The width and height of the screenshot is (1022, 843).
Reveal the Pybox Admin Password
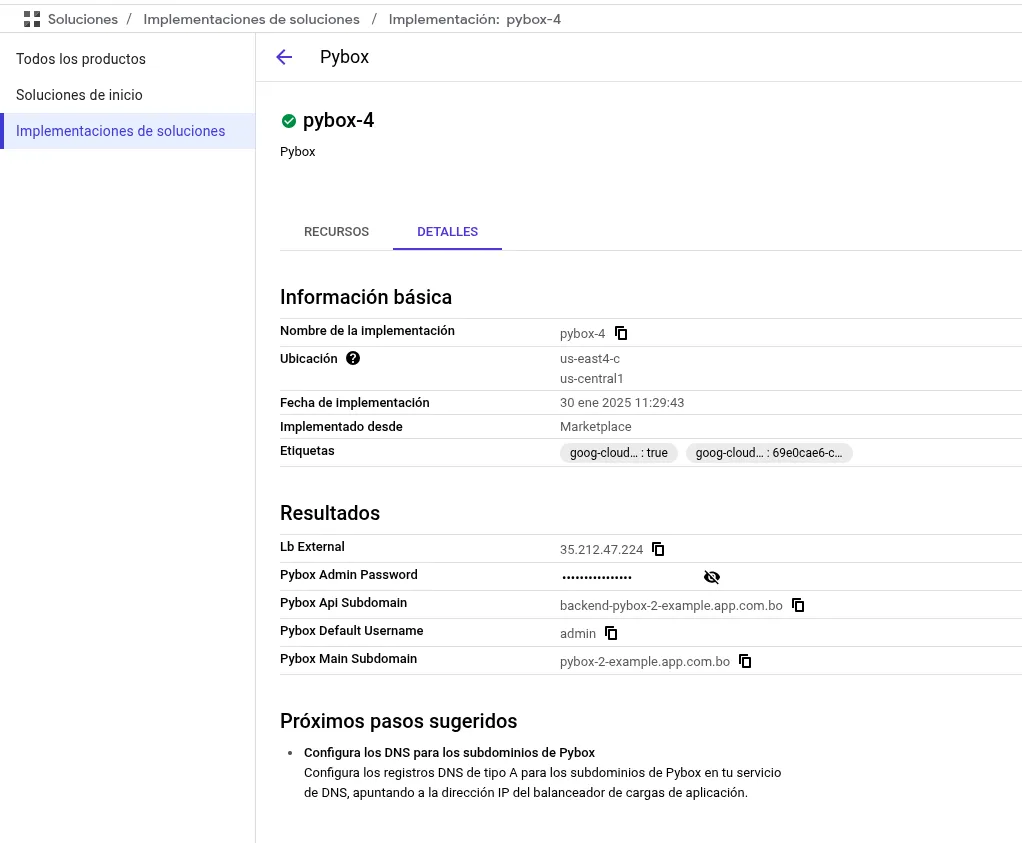tap(712, 577)
